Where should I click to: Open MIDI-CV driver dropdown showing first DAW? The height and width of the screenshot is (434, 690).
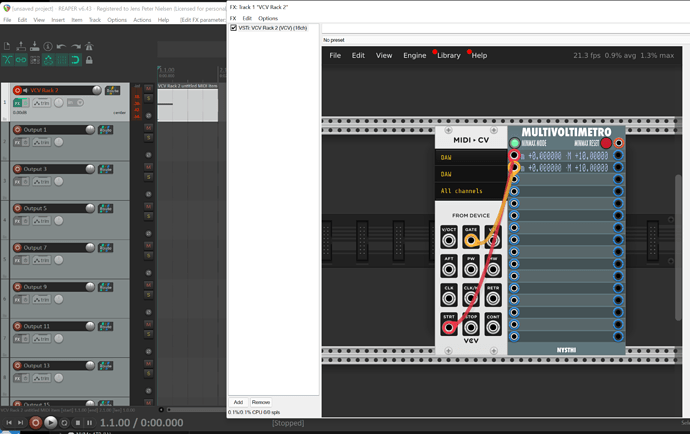tap(471, 157)
